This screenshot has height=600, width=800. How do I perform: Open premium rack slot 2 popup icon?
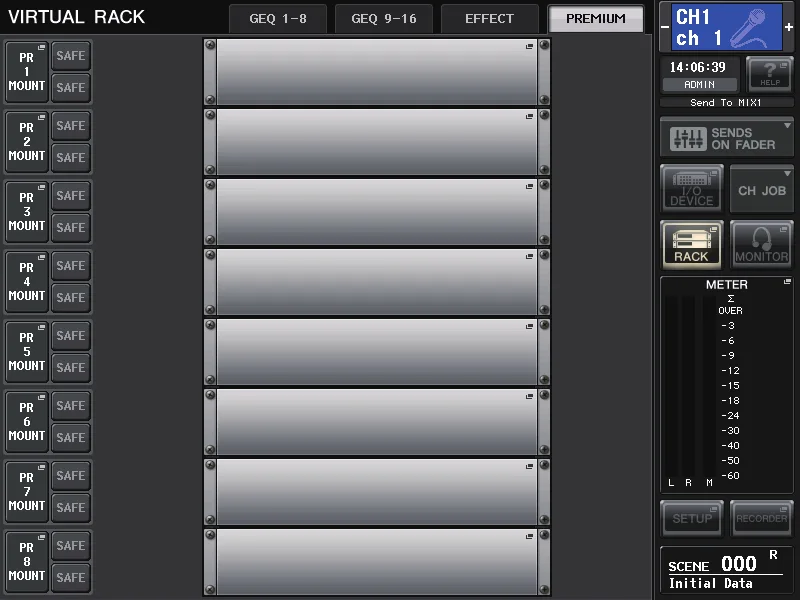[529, 116]
